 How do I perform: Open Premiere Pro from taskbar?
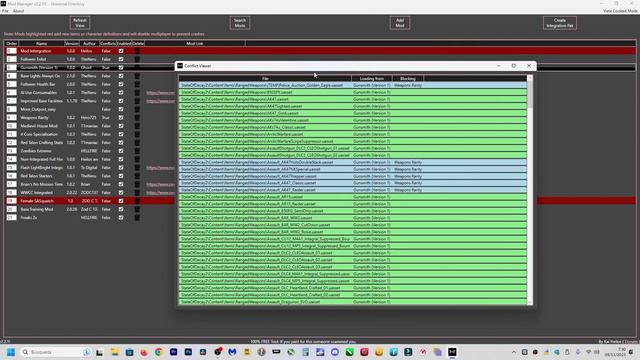coord(173,352)
